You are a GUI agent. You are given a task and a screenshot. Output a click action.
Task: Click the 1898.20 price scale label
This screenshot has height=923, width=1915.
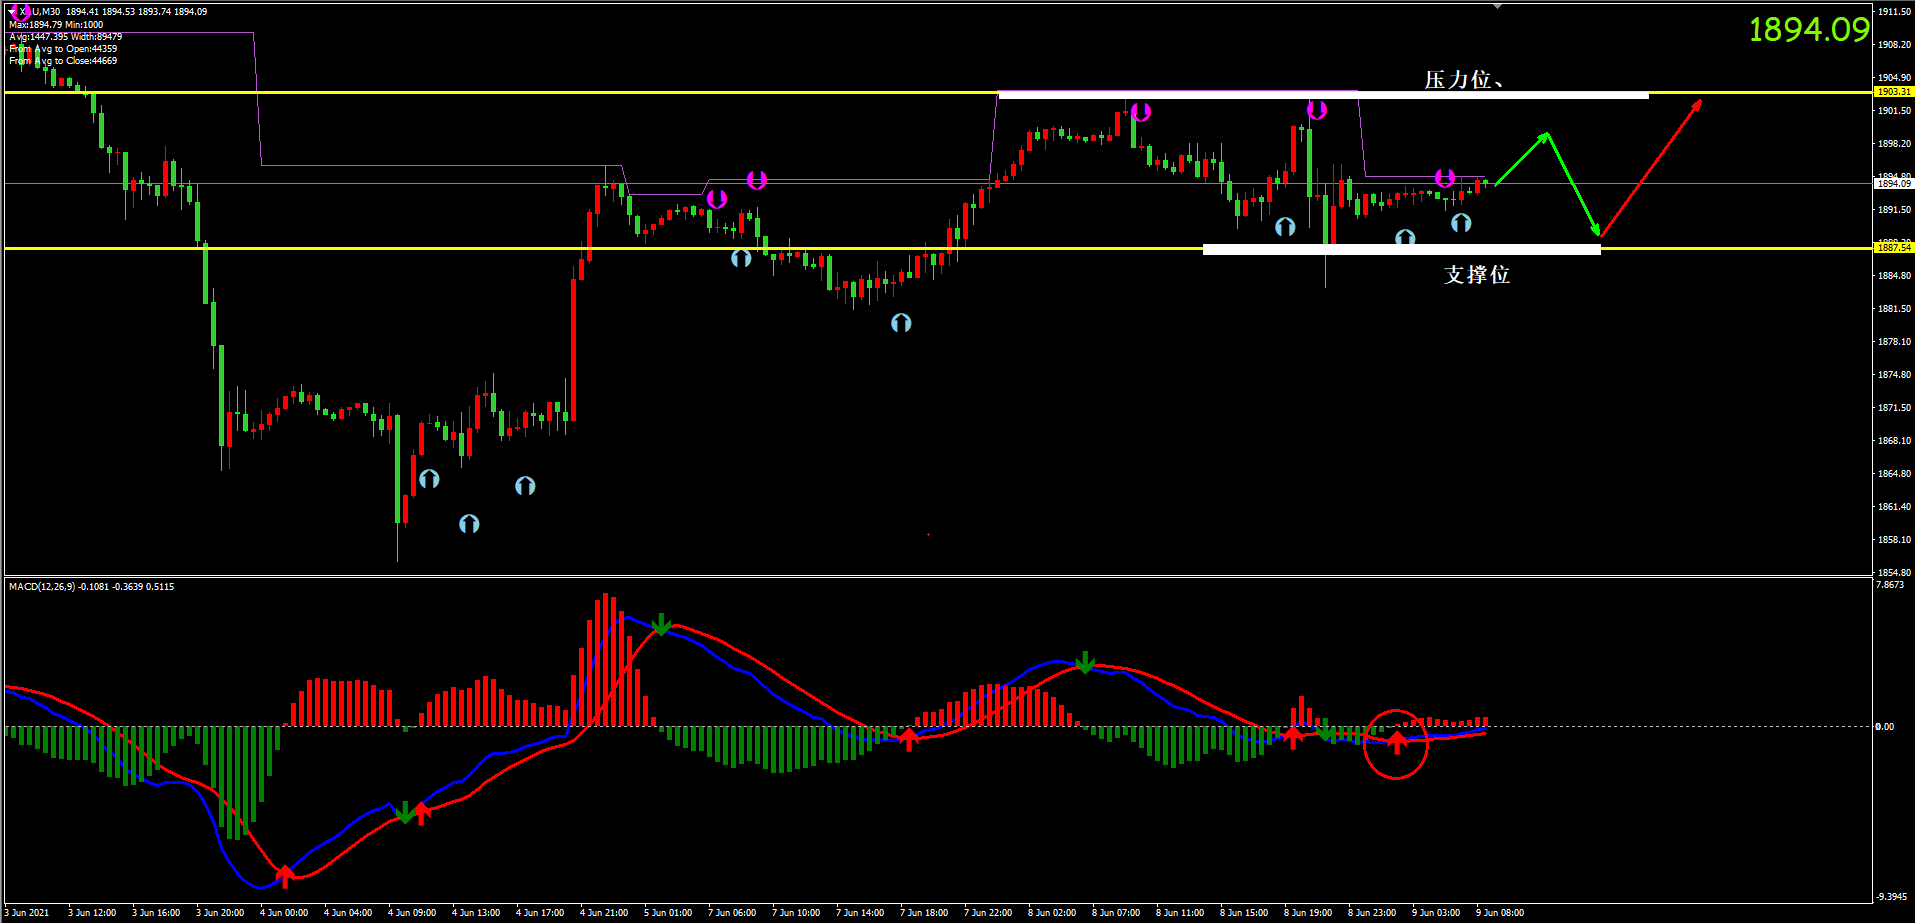click(x=1894, y=144)
